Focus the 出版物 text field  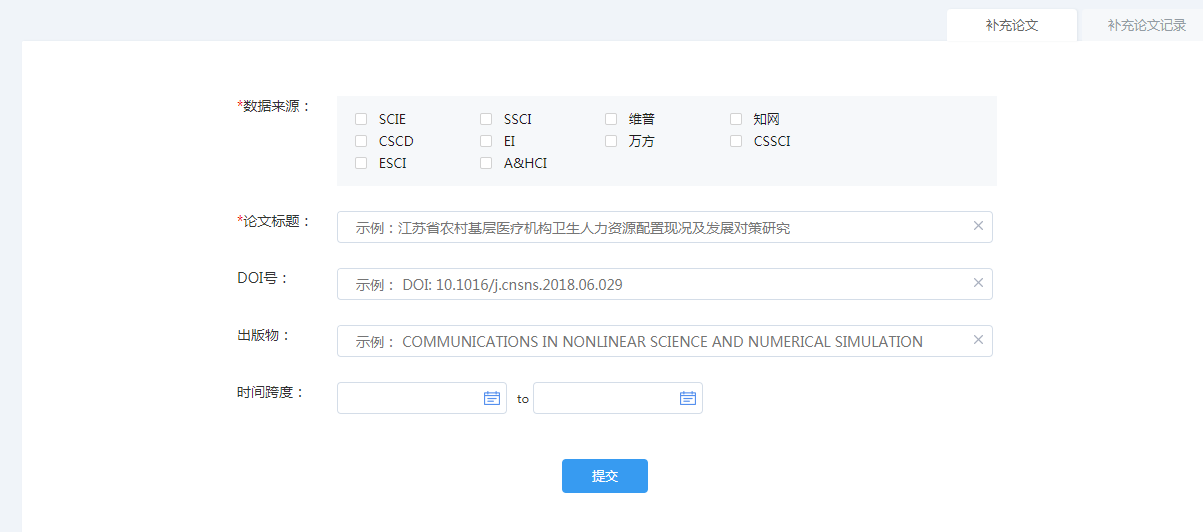665,341
